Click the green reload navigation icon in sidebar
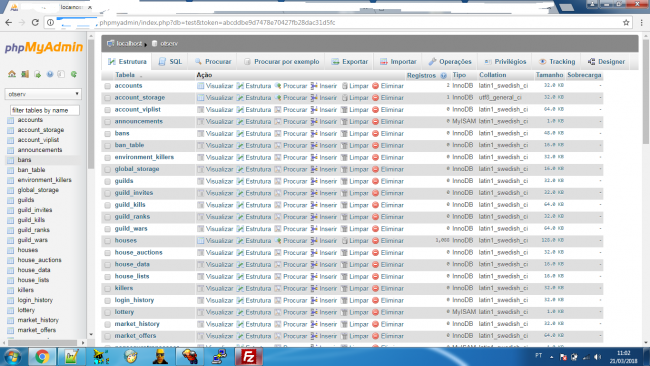 74,74
